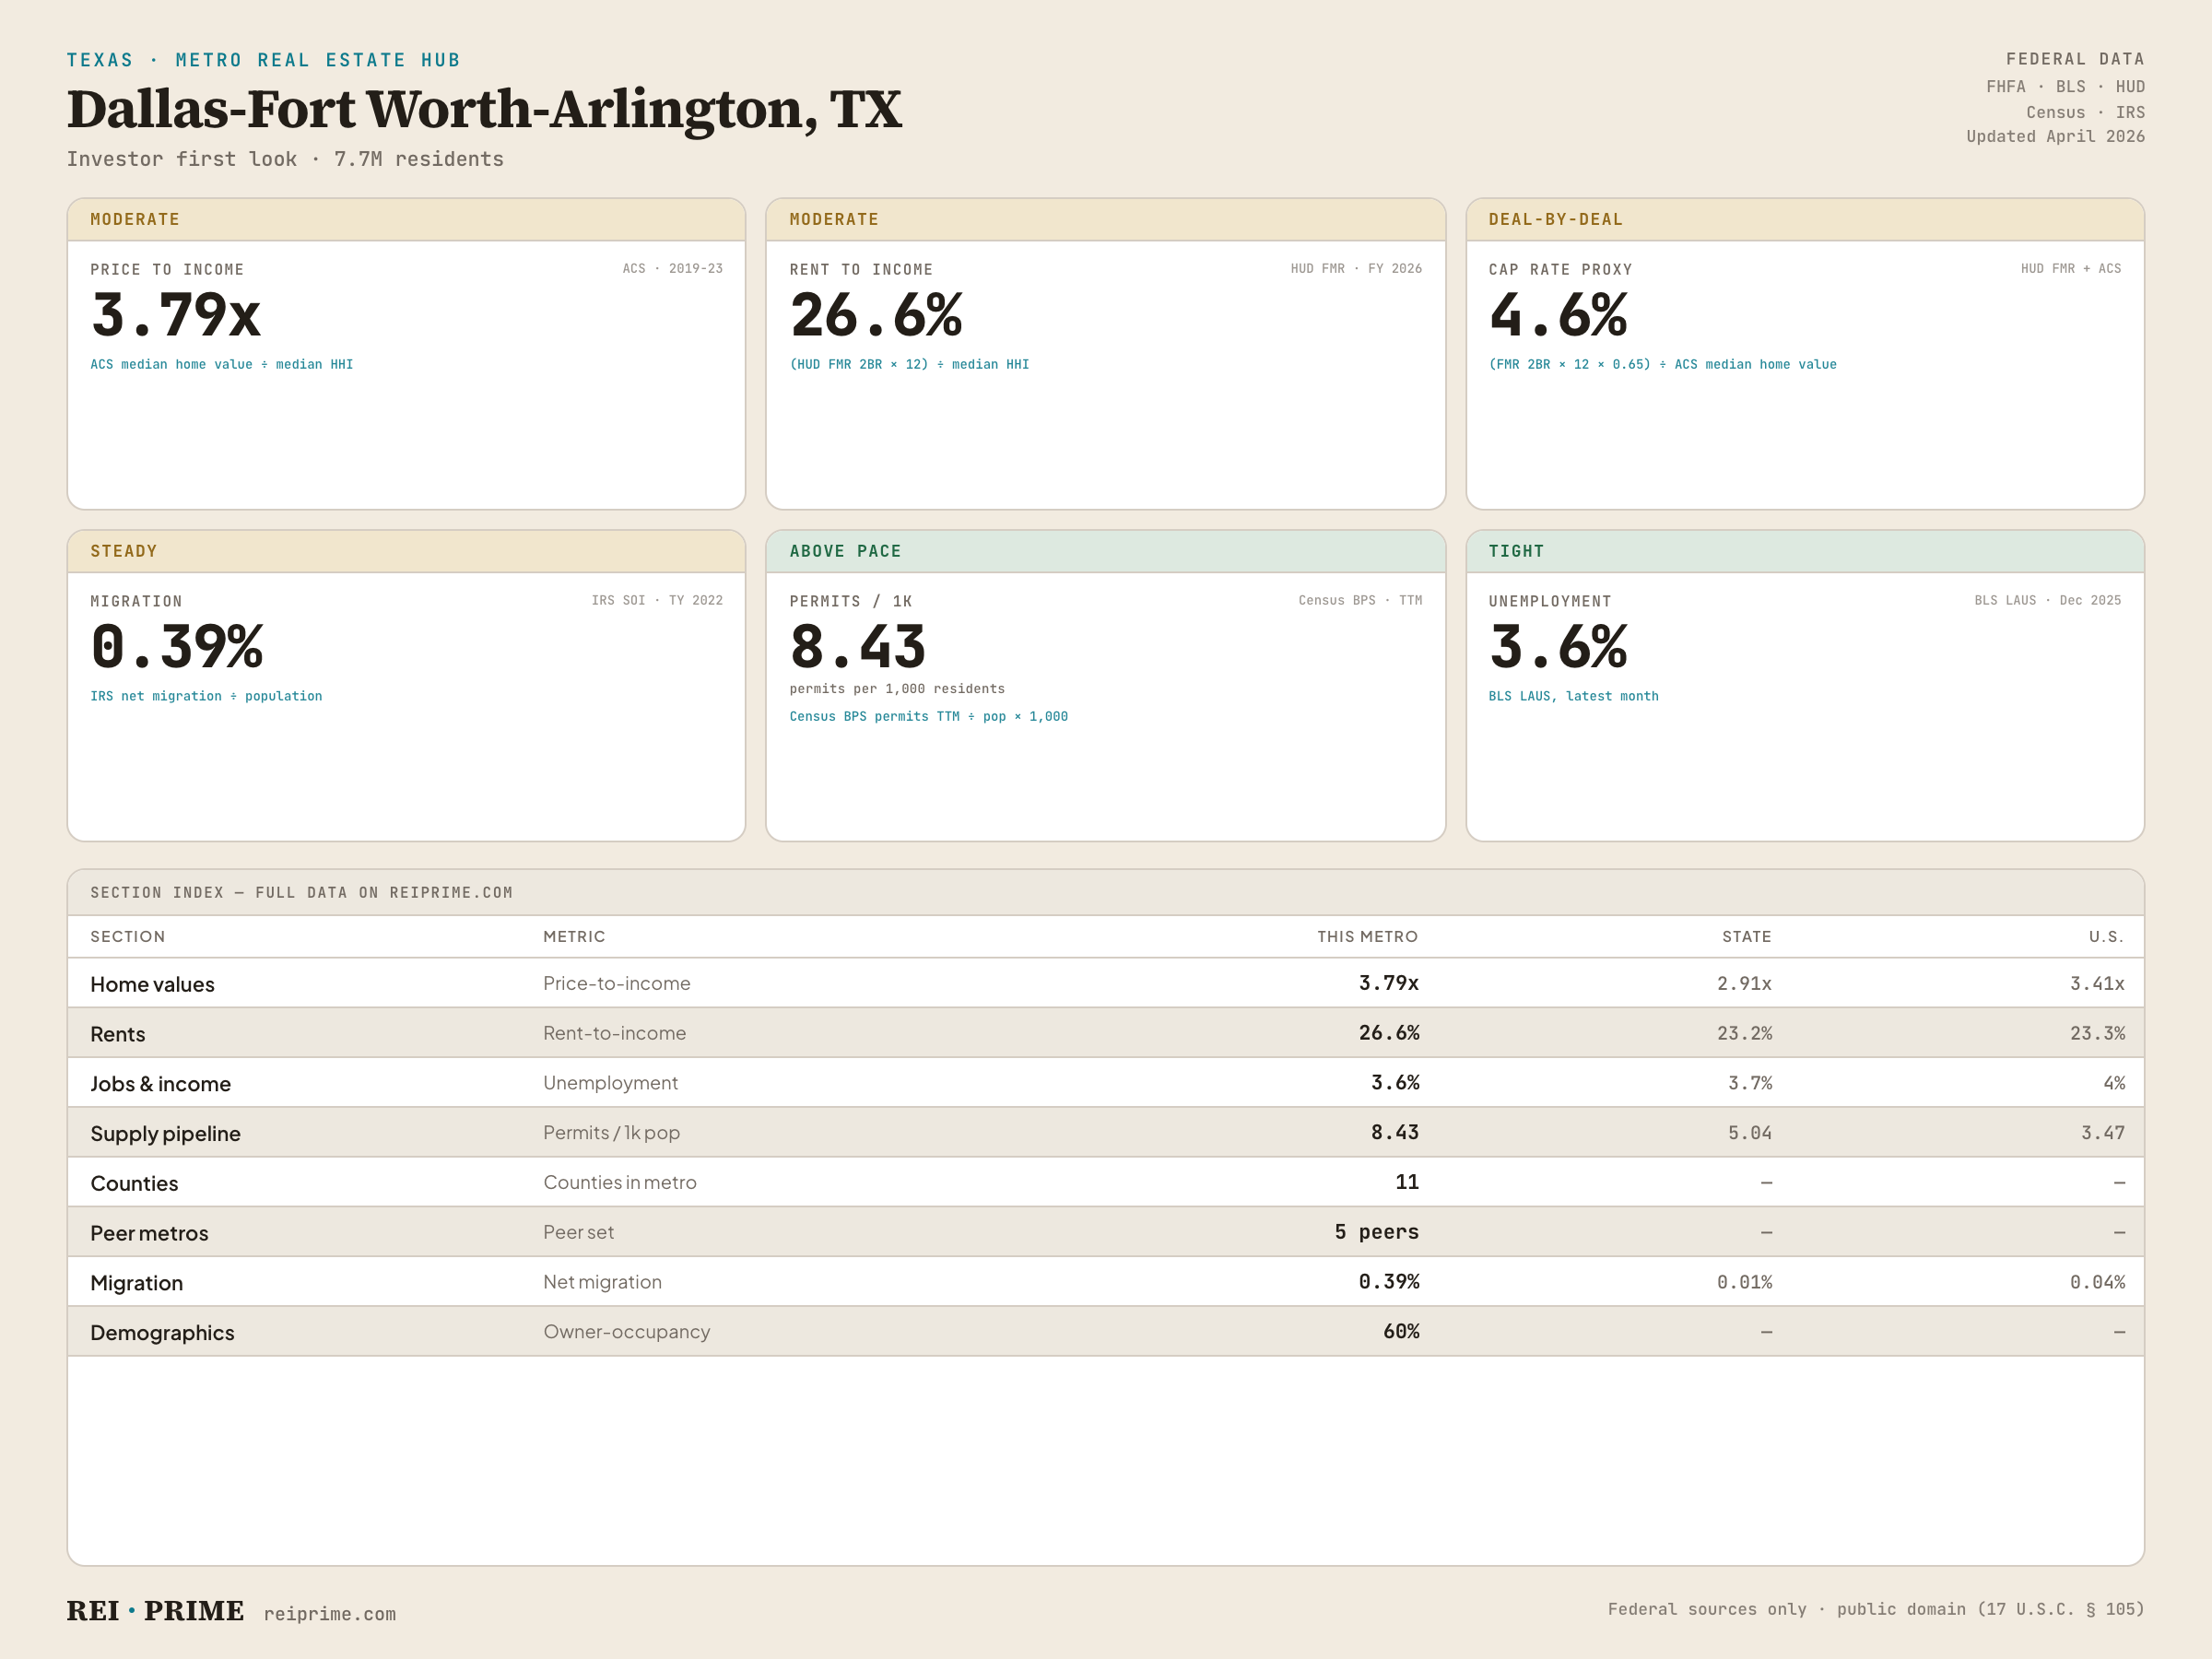The width and height of the screenshot is (2212, 1659).
Task: Open the Peer metros section row
Action: click(1106, 1232)
